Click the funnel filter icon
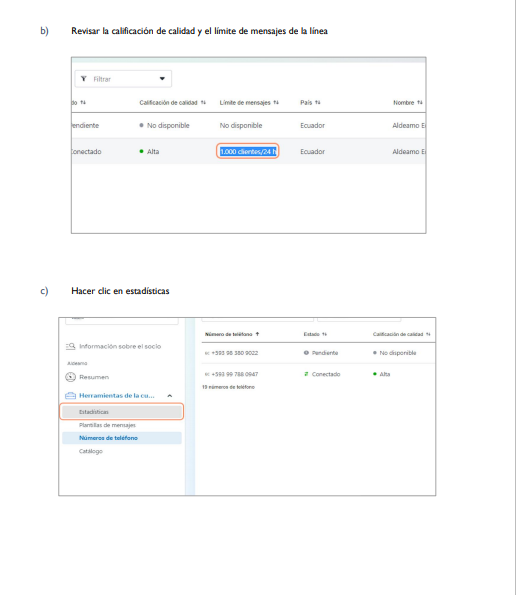This screenshot has width=516, height=595. coord(84,79)
